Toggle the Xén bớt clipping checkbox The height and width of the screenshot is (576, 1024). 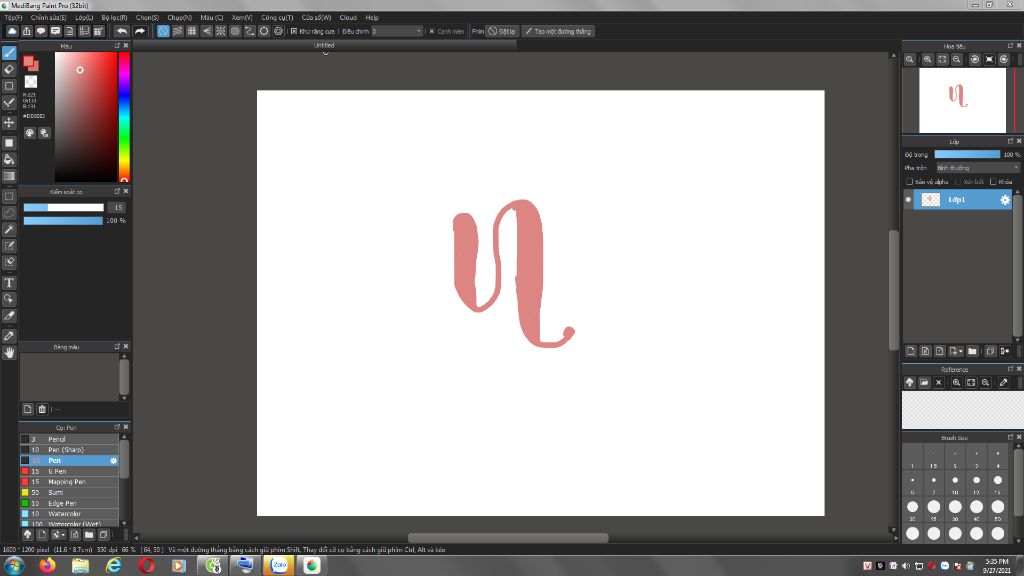957,182
